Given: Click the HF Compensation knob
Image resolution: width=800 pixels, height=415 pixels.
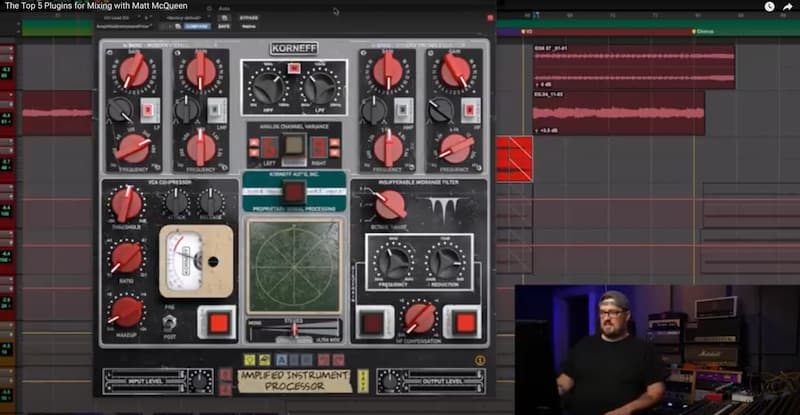Looking at the screenshot, I should pyautogui.click(x=418, y=318).
